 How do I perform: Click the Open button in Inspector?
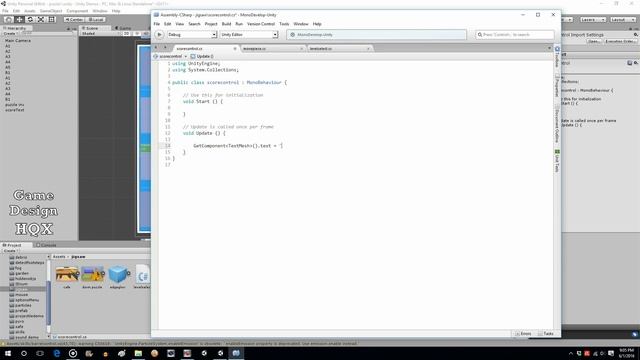tap(594, 41)
